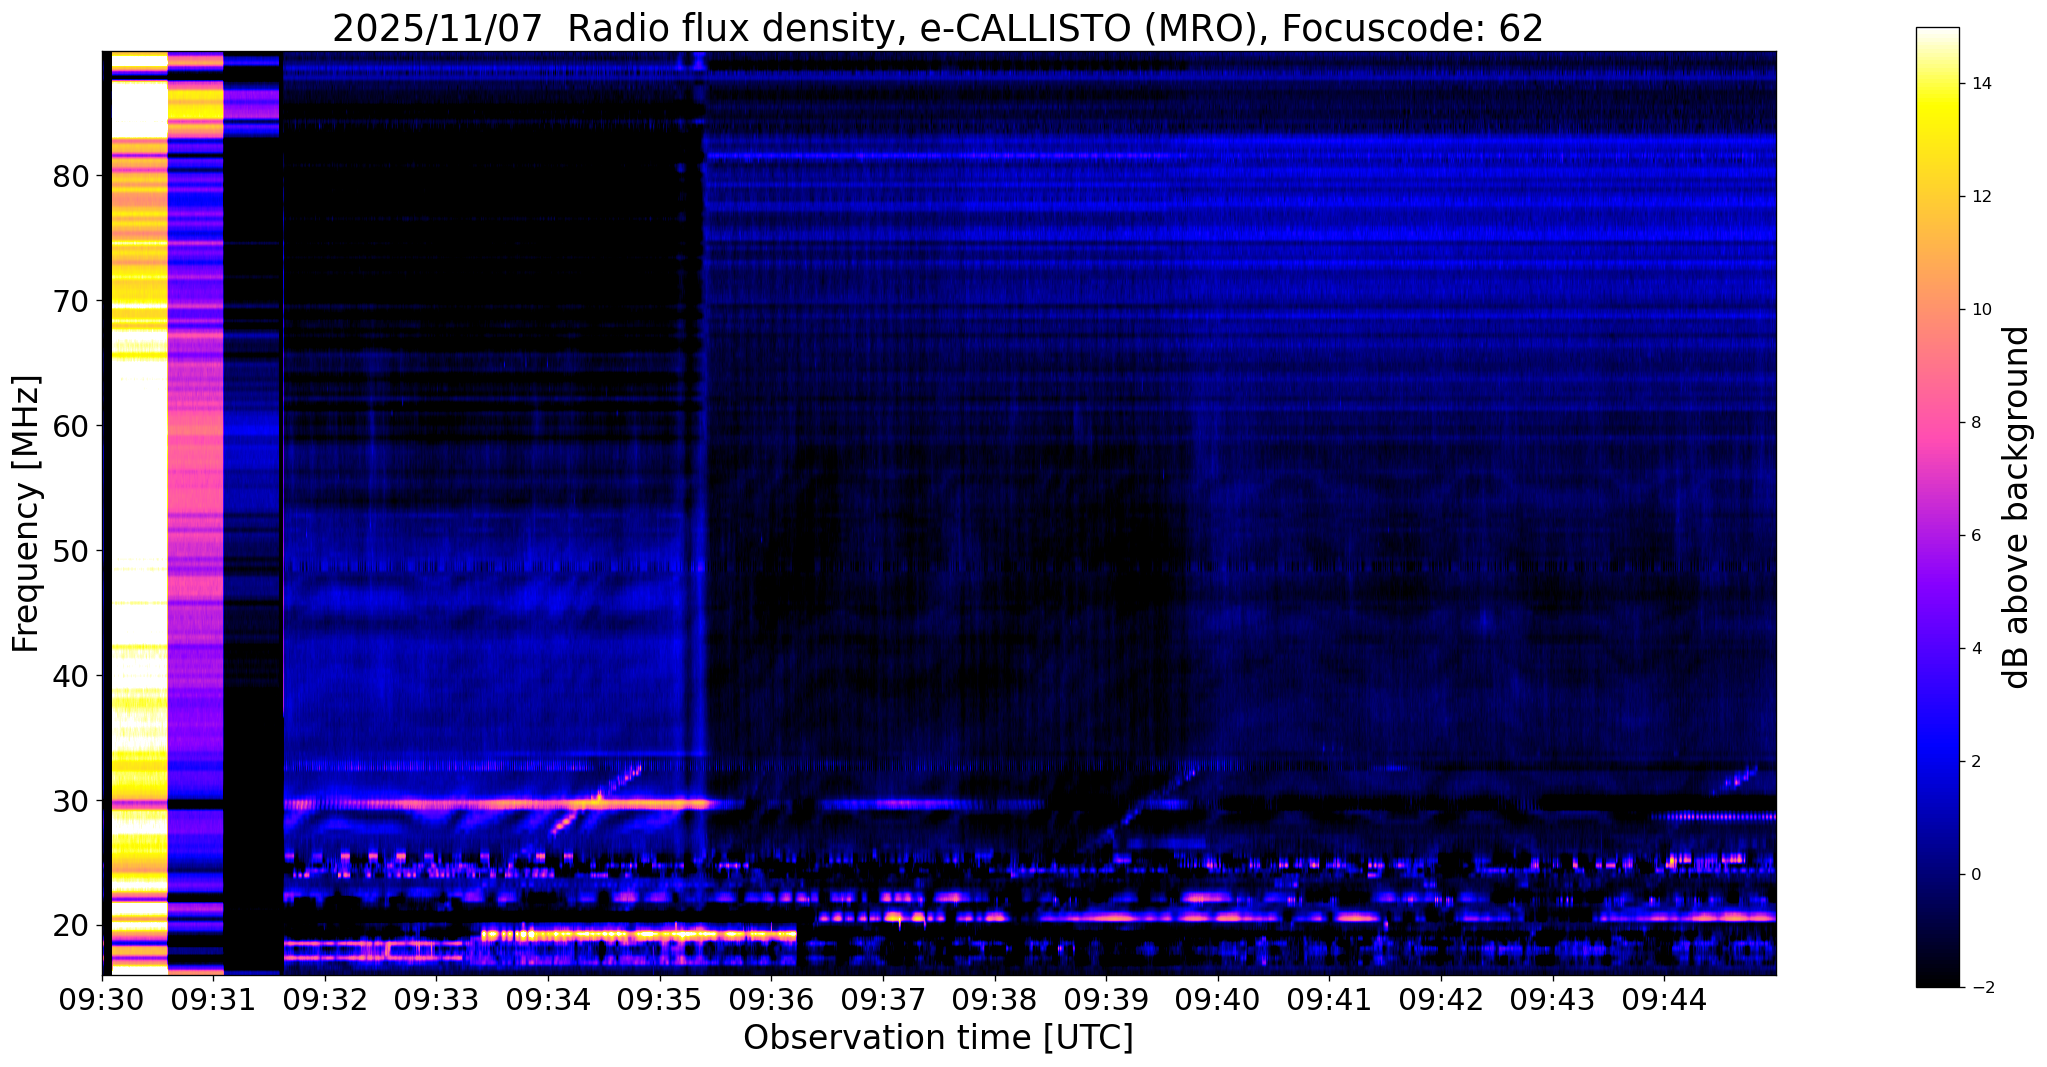Click the pink region of the colorbar near 8
This screenshot has width=2047, height=1067.
(1937, 423)
